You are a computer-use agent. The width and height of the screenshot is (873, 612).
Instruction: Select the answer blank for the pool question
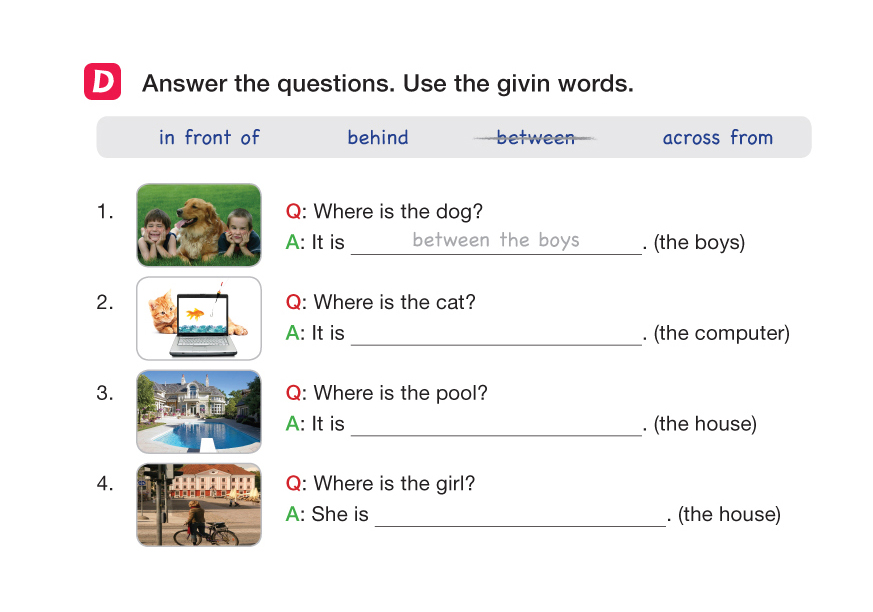tap(495, 425)
